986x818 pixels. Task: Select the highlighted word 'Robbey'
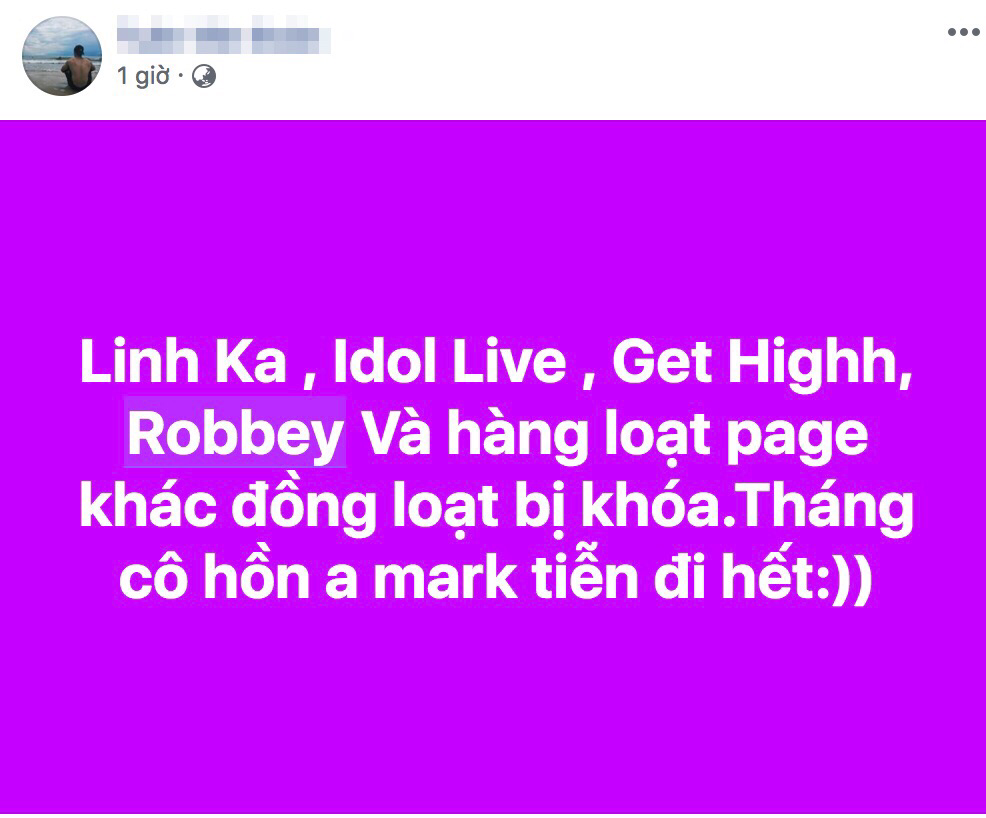click(x=235, y=433)
